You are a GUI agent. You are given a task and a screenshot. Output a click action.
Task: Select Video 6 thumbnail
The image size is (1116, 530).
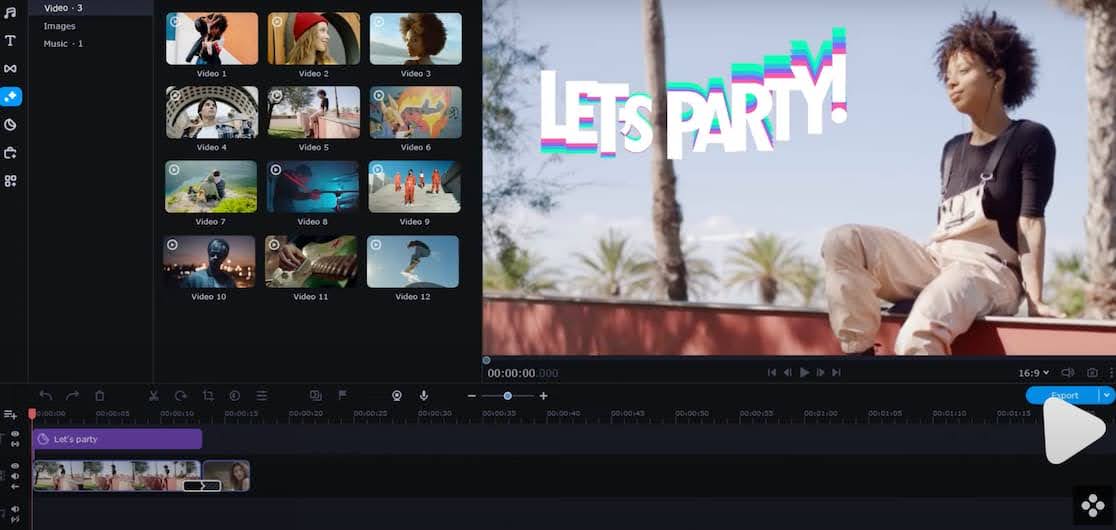point(416,112)
